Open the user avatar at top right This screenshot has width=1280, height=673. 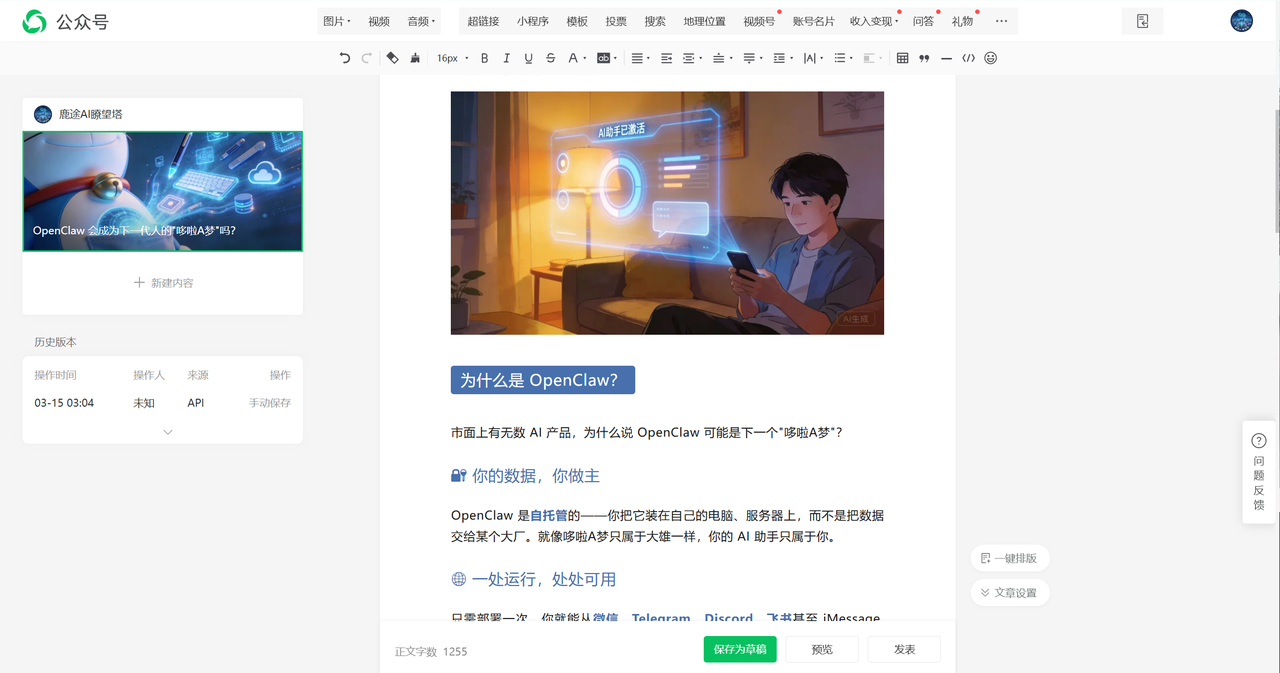pos(1241,21)
